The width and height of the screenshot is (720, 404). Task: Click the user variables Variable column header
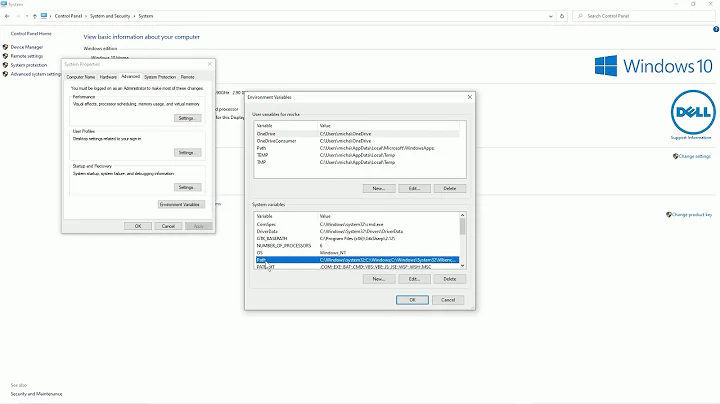point(286,126)
